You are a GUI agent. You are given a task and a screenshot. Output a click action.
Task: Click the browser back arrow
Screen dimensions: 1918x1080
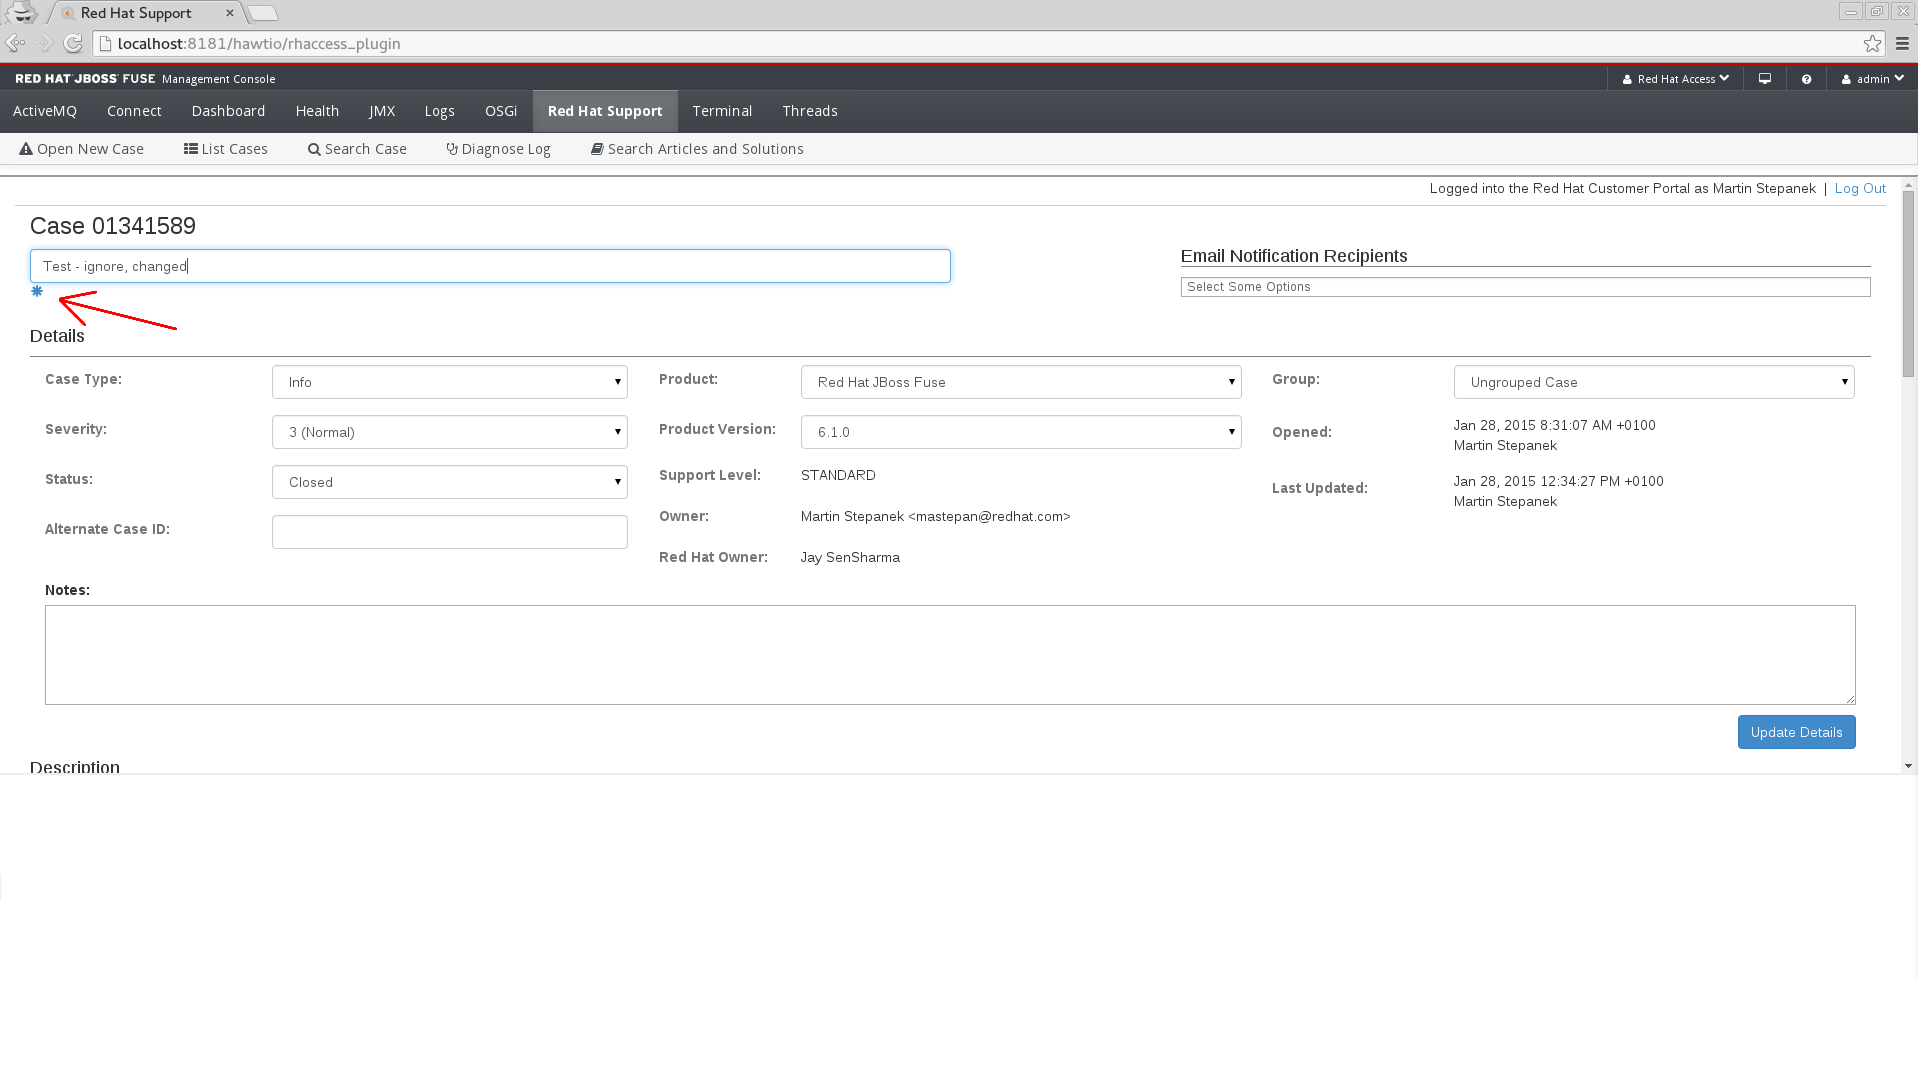pos(15,43)
